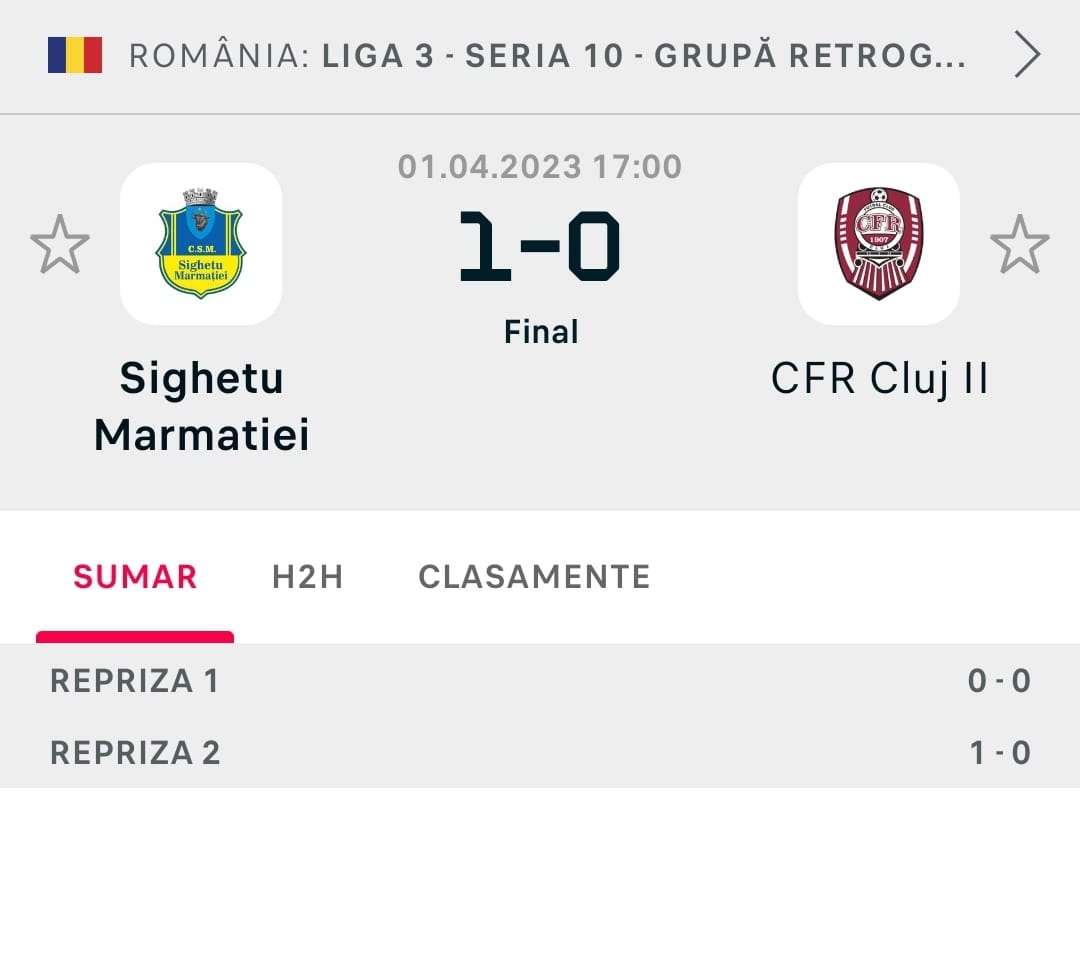
Task: Click the Final match status label
Action: [x=541, y=331]
